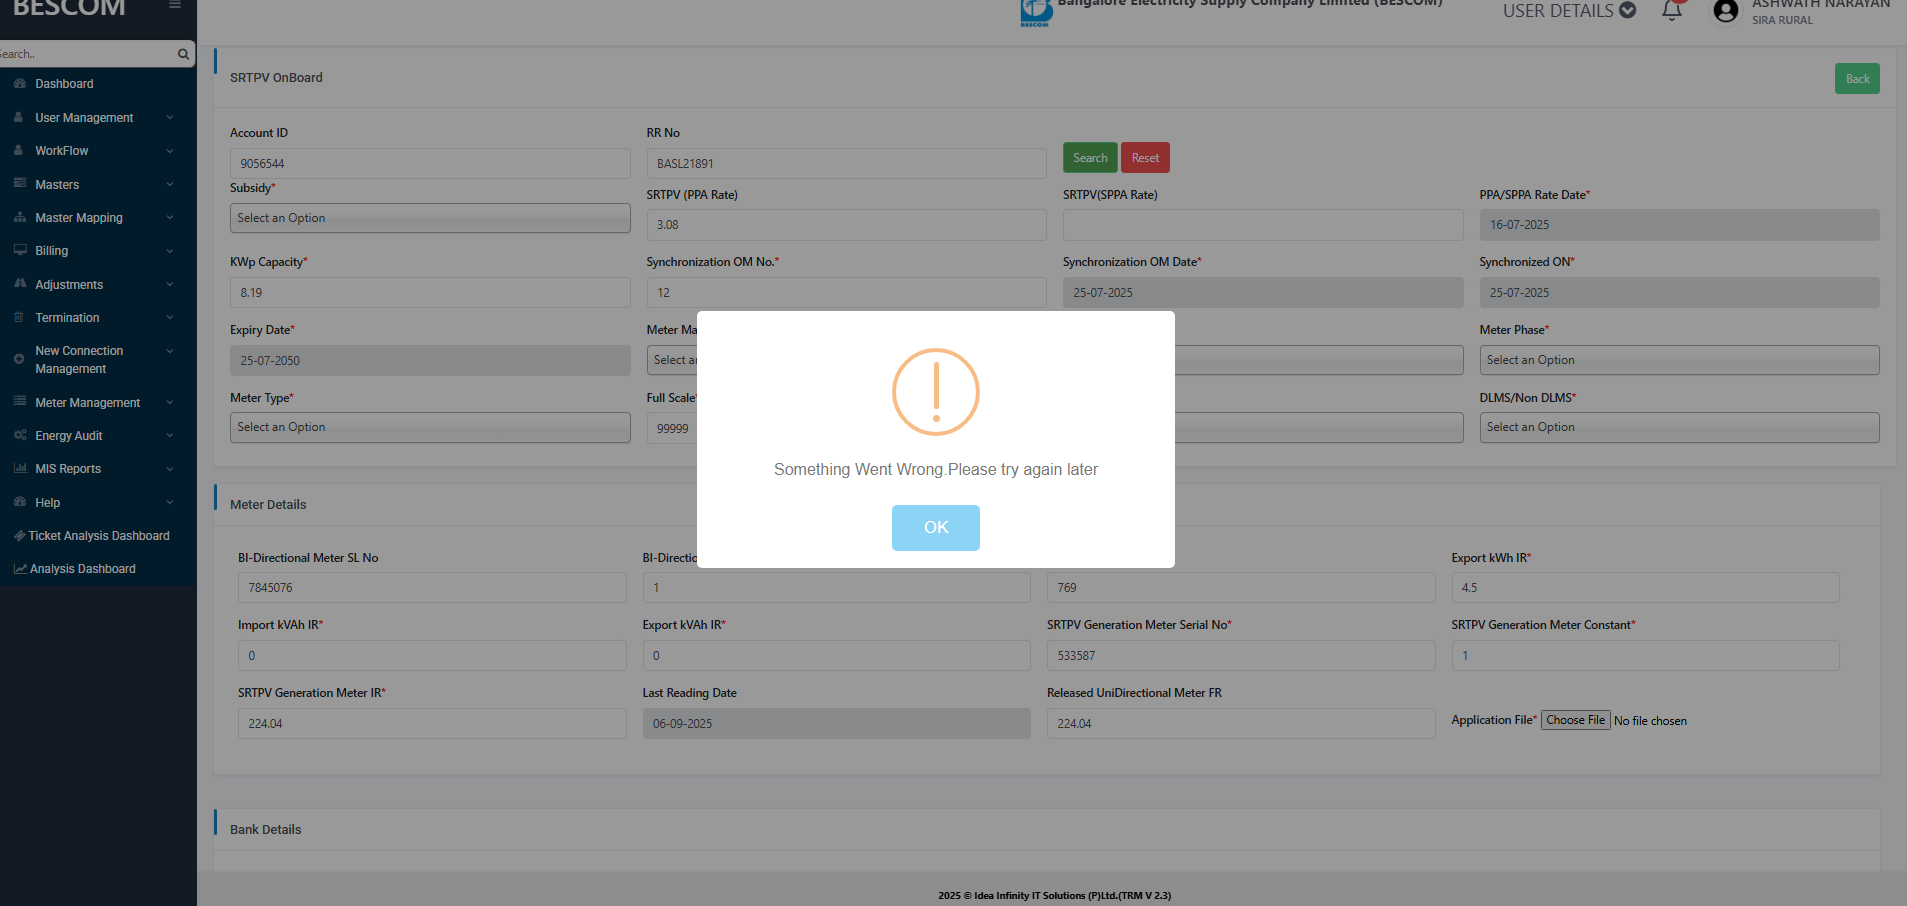Click the Last Reading Date field
Image resolution: width=1907 pixels, height=906 pixels.
pos(836,724)
